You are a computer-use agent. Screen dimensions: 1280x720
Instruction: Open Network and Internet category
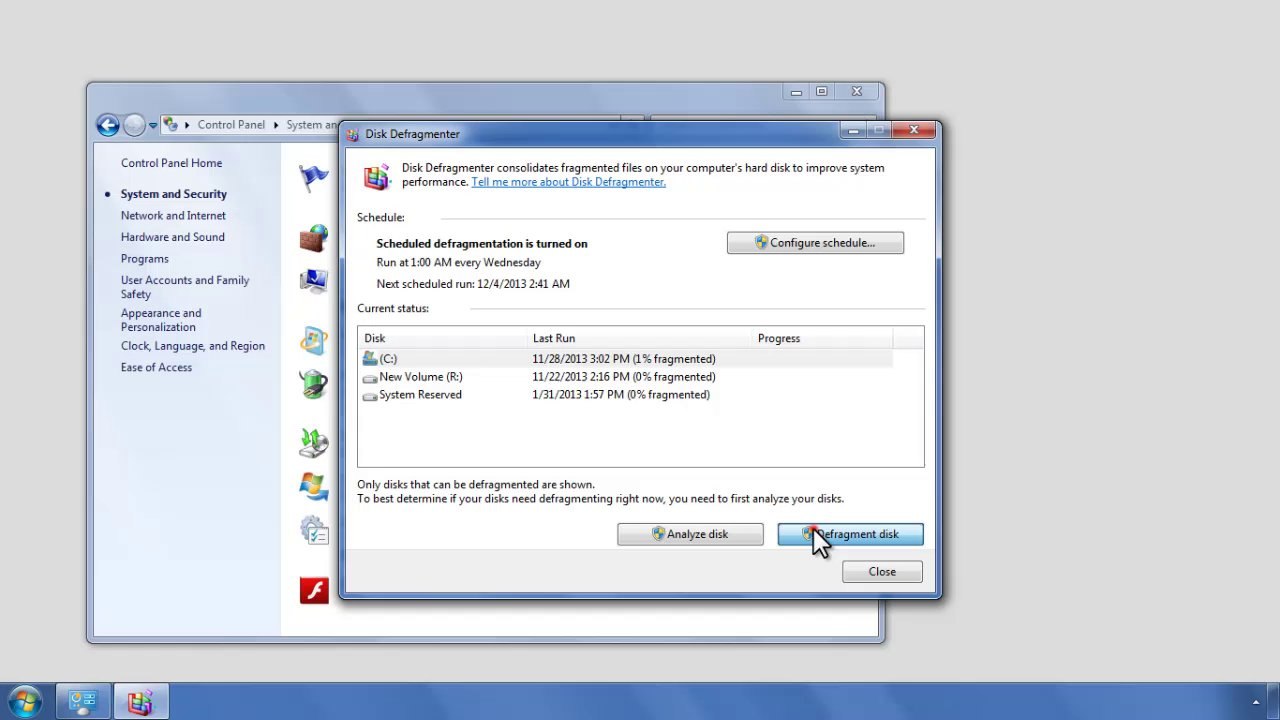(173, 216)
